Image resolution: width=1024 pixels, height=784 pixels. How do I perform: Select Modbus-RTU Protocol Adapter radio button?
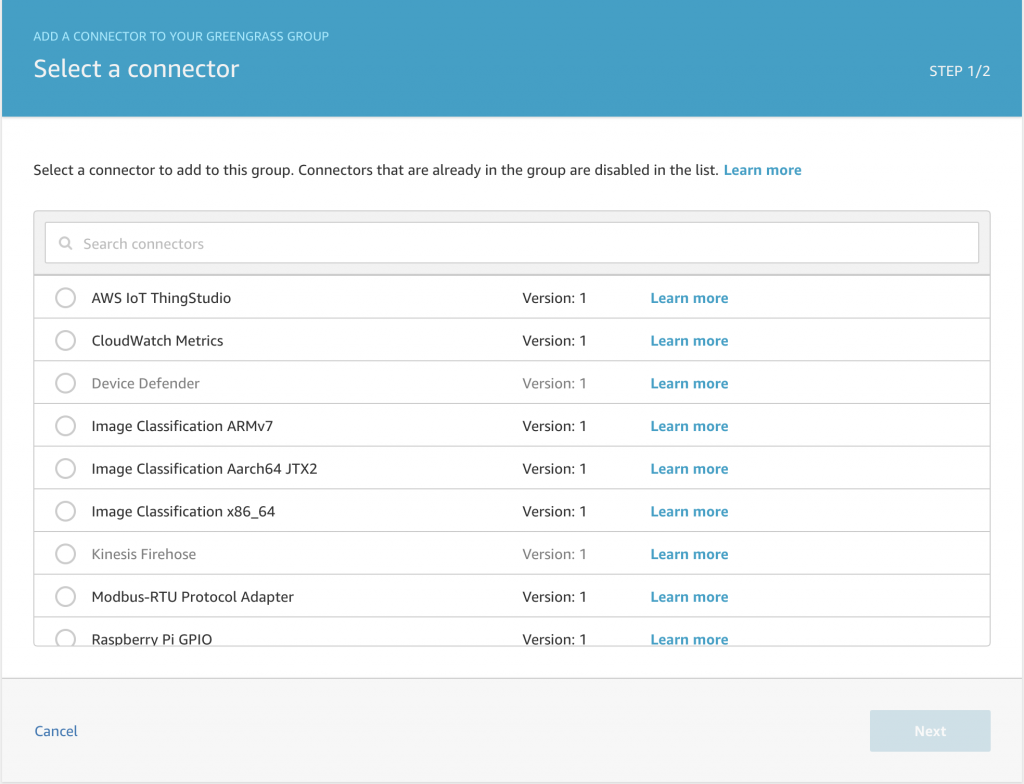tap(65, 596)
